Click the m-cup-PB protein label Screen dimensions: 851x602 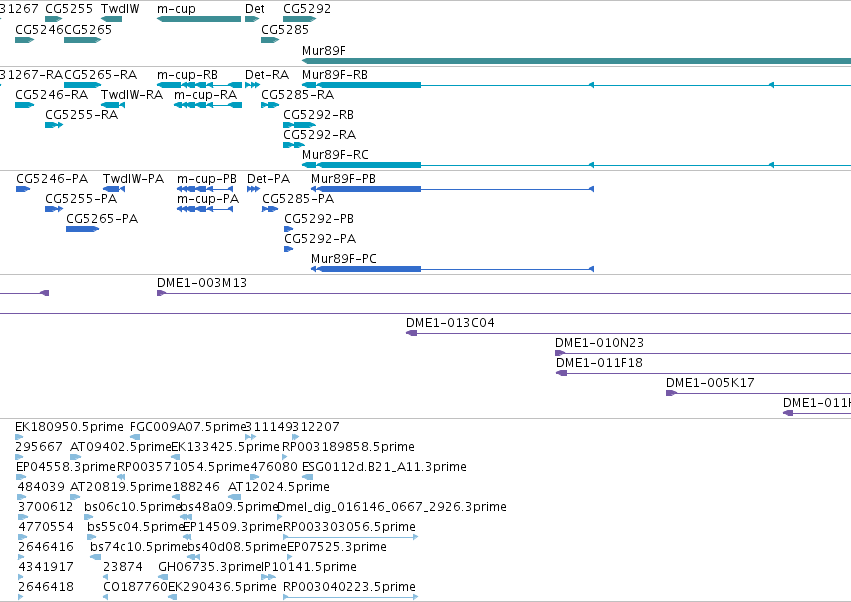coord(207,179)
